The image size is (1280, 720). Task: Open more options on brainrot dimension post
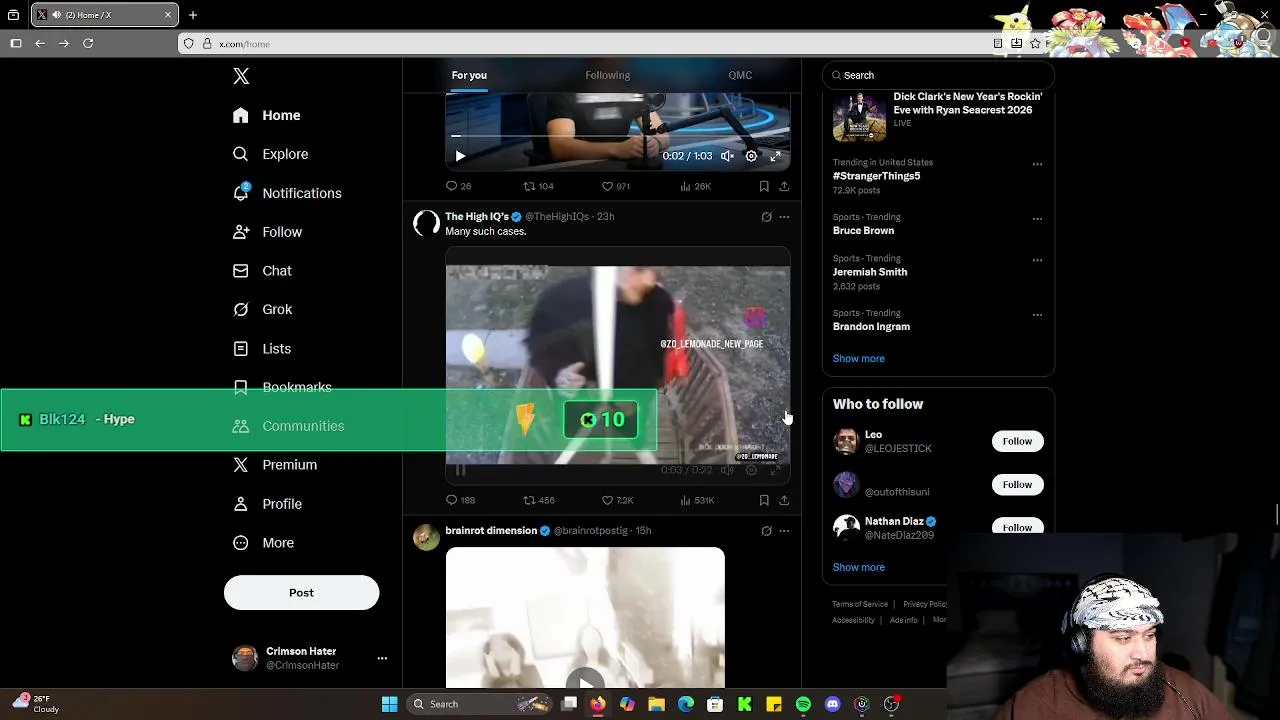tap(784, 531)
